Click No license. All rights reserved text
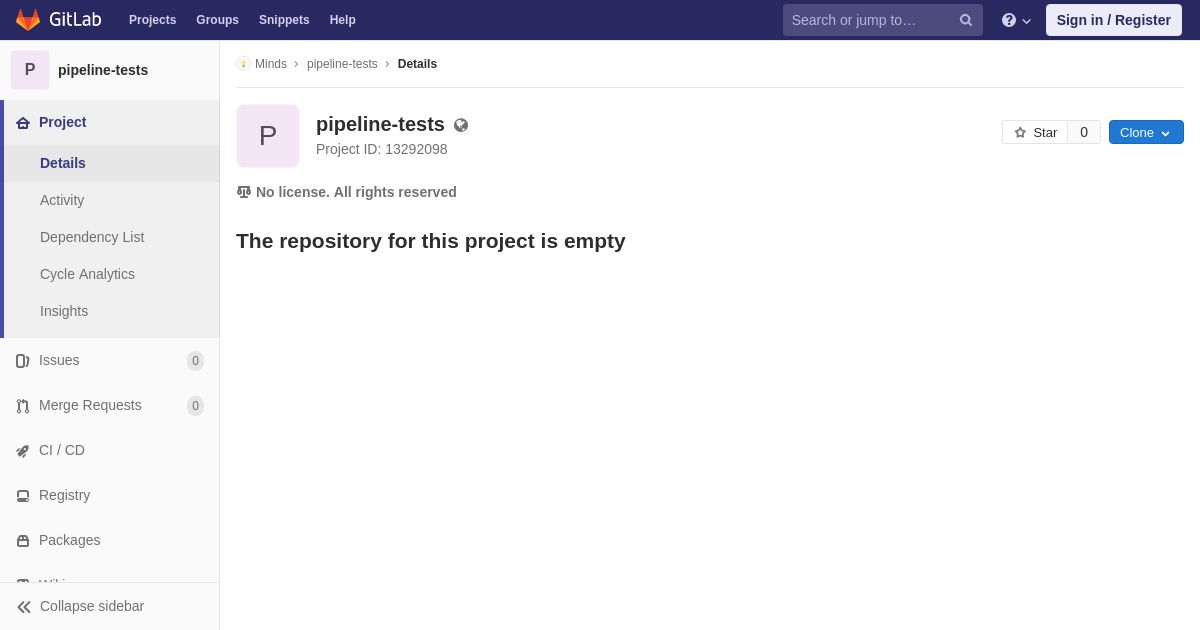The image size is (1200, 630). tap(356, 192)
